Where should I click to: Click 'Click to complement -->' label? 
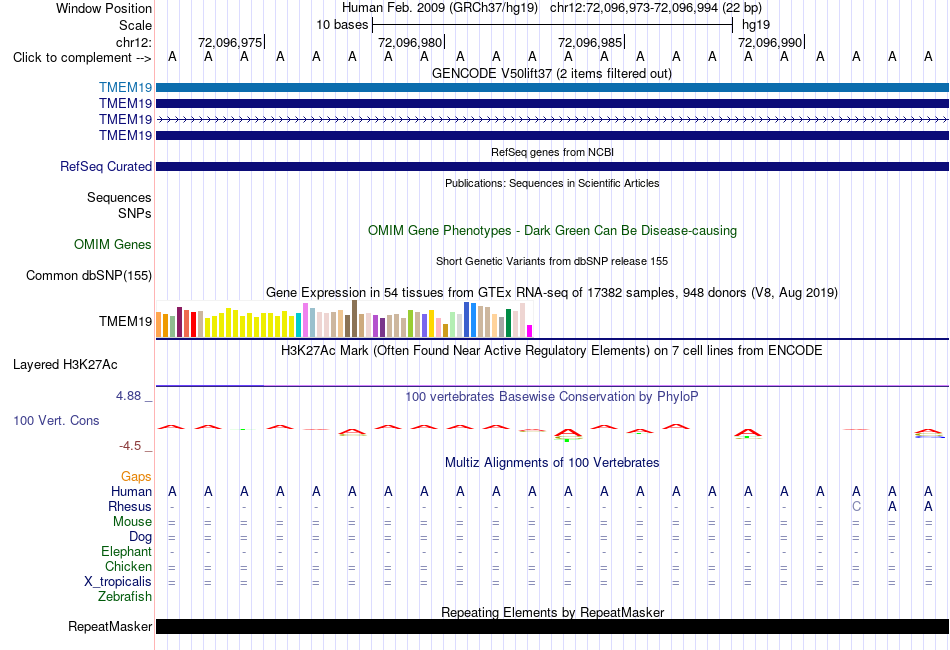[x=82, y=58]
